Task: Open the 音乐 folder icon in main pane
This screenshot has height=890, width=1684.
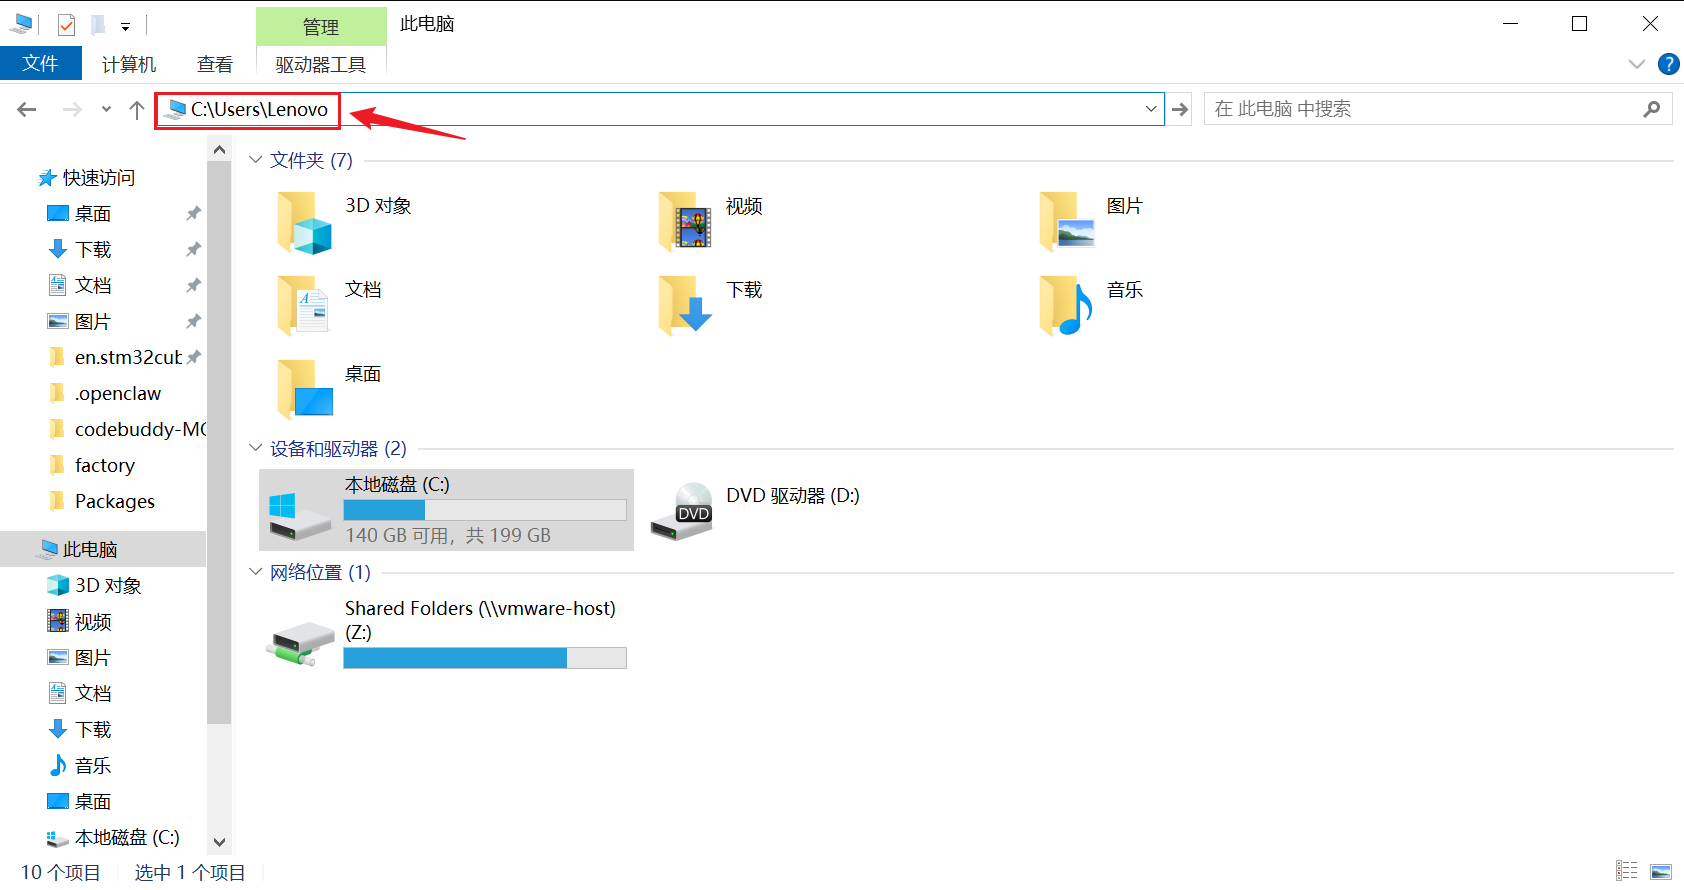Action: pos(1066,306)
